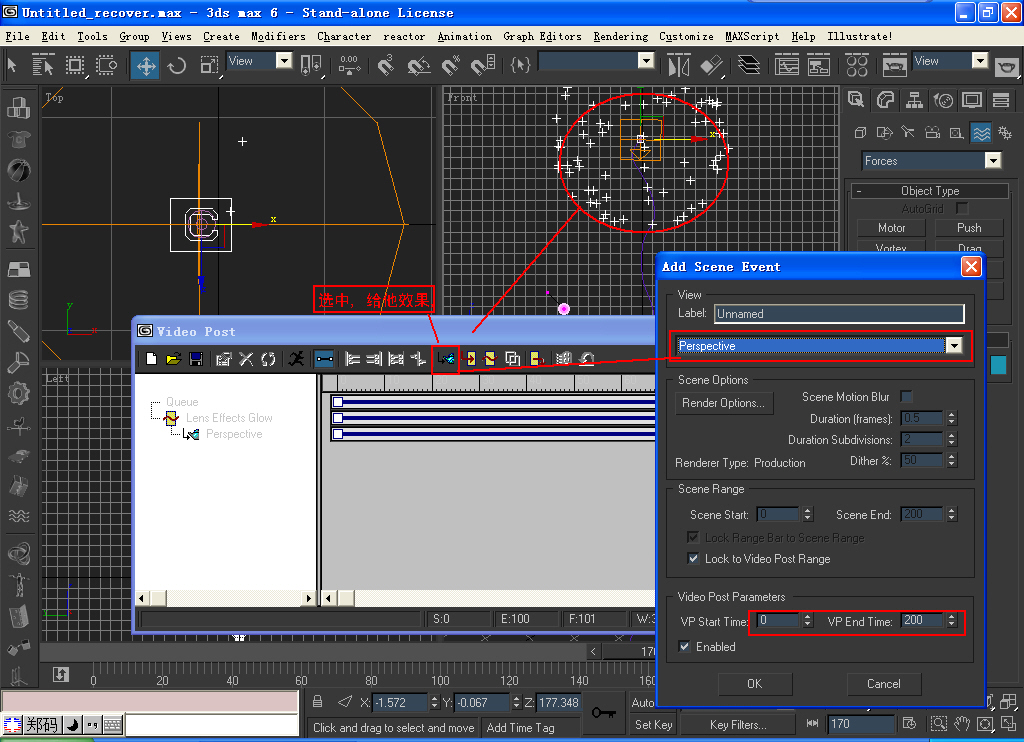The width and height of the screenshot is (1024, 742).
Task: Toggle AutoGrid checkbox in Object Type
Action: (961, 208)
